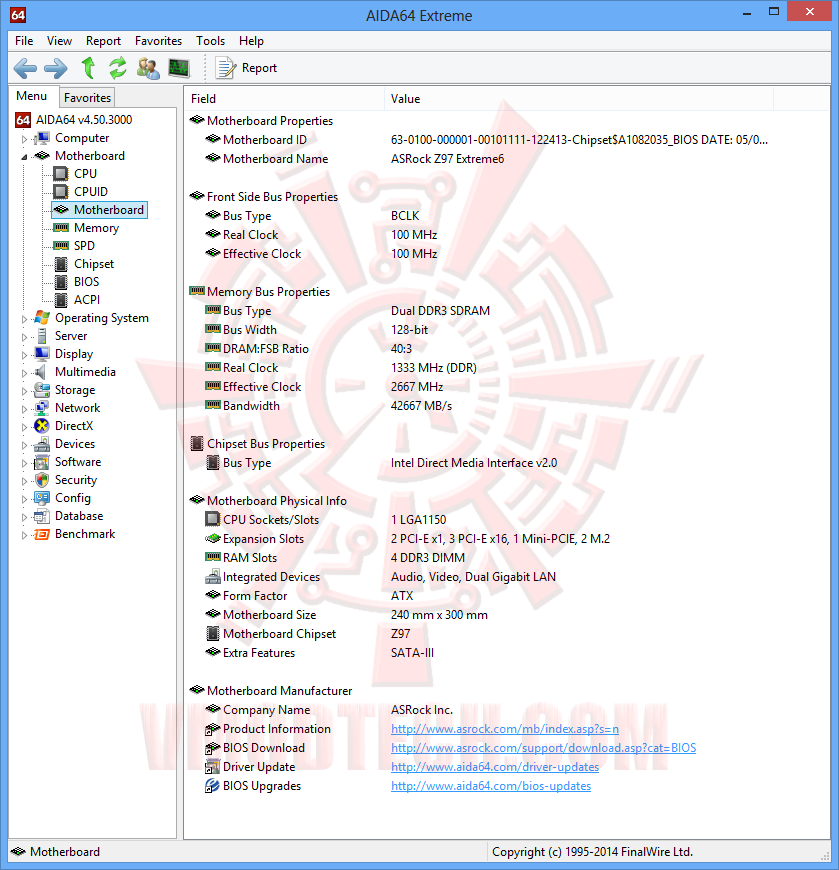
Task: Go forward with the right arrow icon
Action: [x=55, y=68]
